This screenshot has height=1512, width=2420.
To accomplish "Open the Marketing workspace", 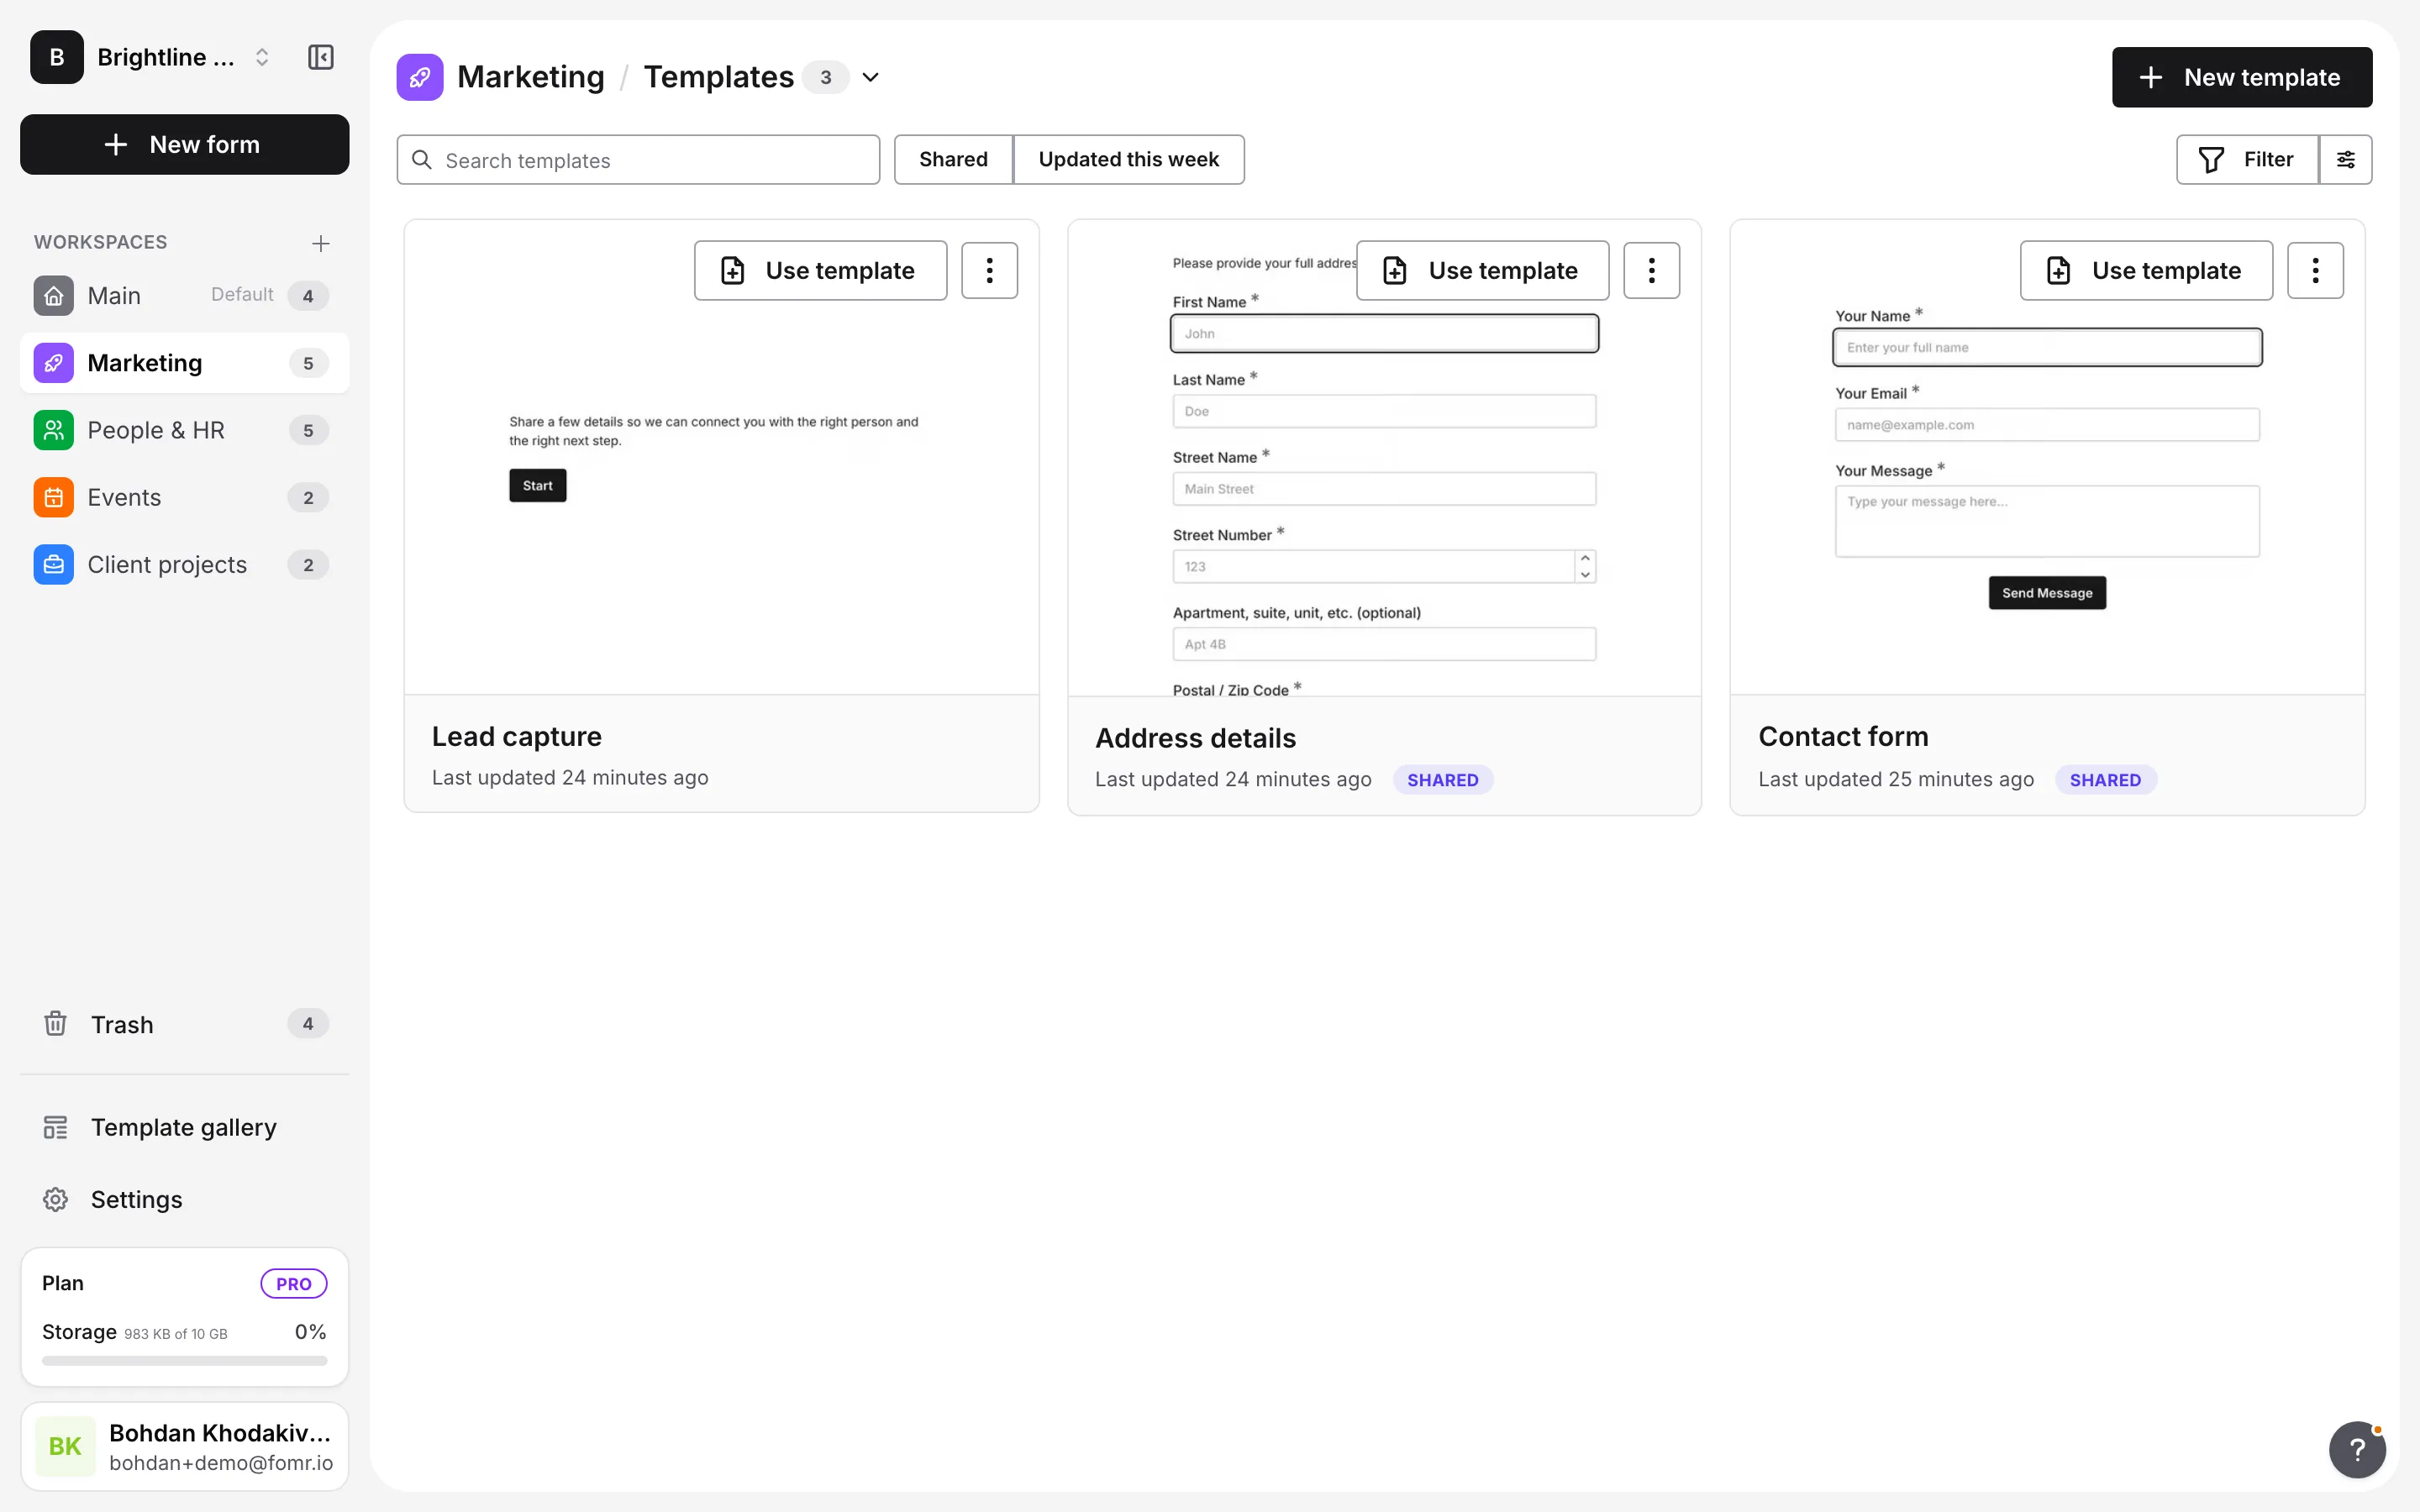I will point(185,363).
